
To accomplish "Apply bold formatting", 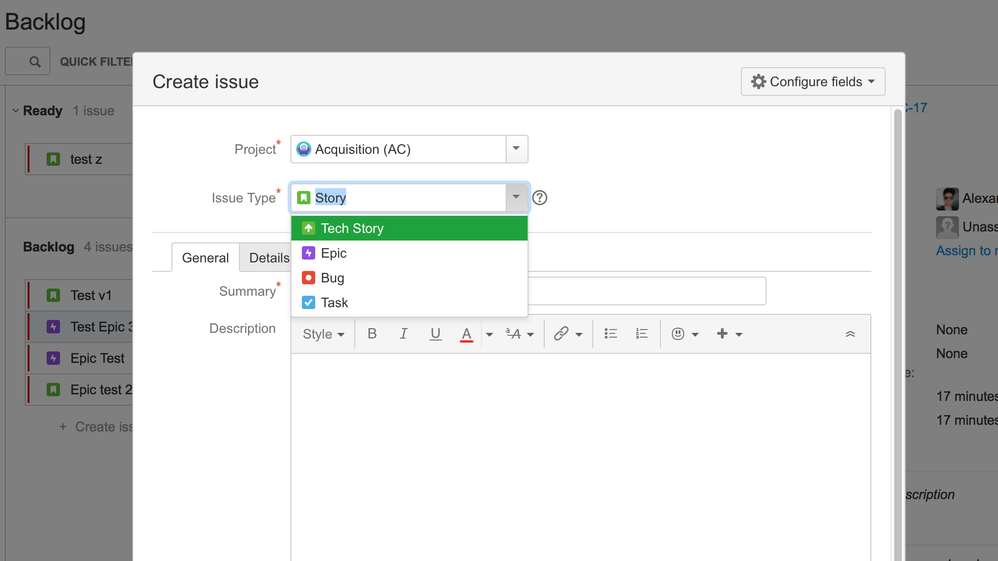I will tap(372, 334).
